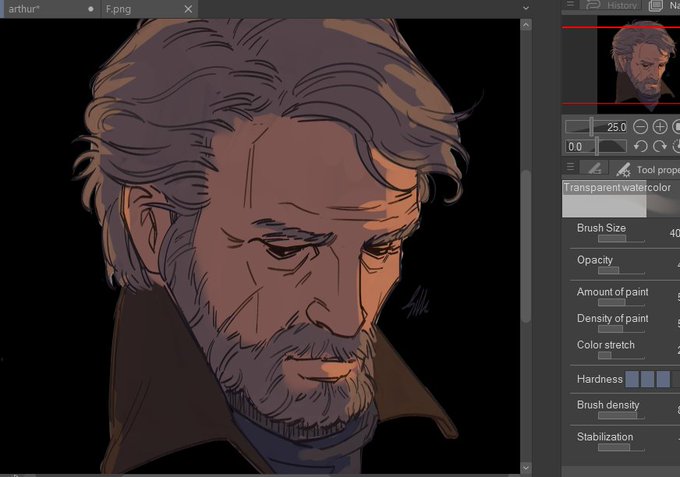The height and width of the screenshot is (477, 680).
Task: Click the Navigator portrait thumbnail preview
Action: pos(638,65)
